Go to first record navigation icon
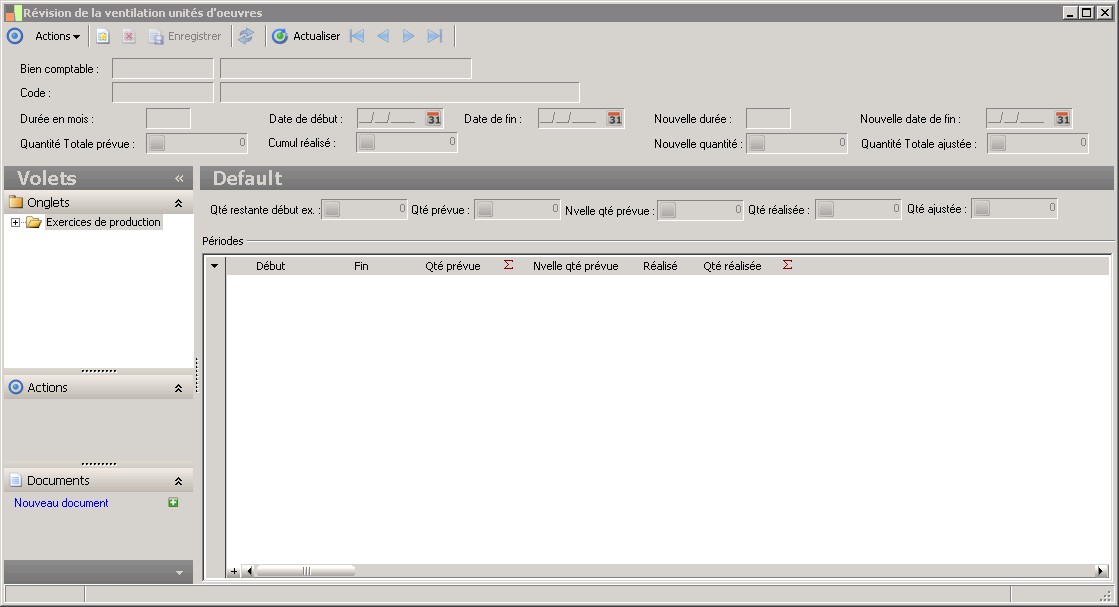Image resolution: width=1119 pixels, height=607 pixels. [x=357, y=36]
